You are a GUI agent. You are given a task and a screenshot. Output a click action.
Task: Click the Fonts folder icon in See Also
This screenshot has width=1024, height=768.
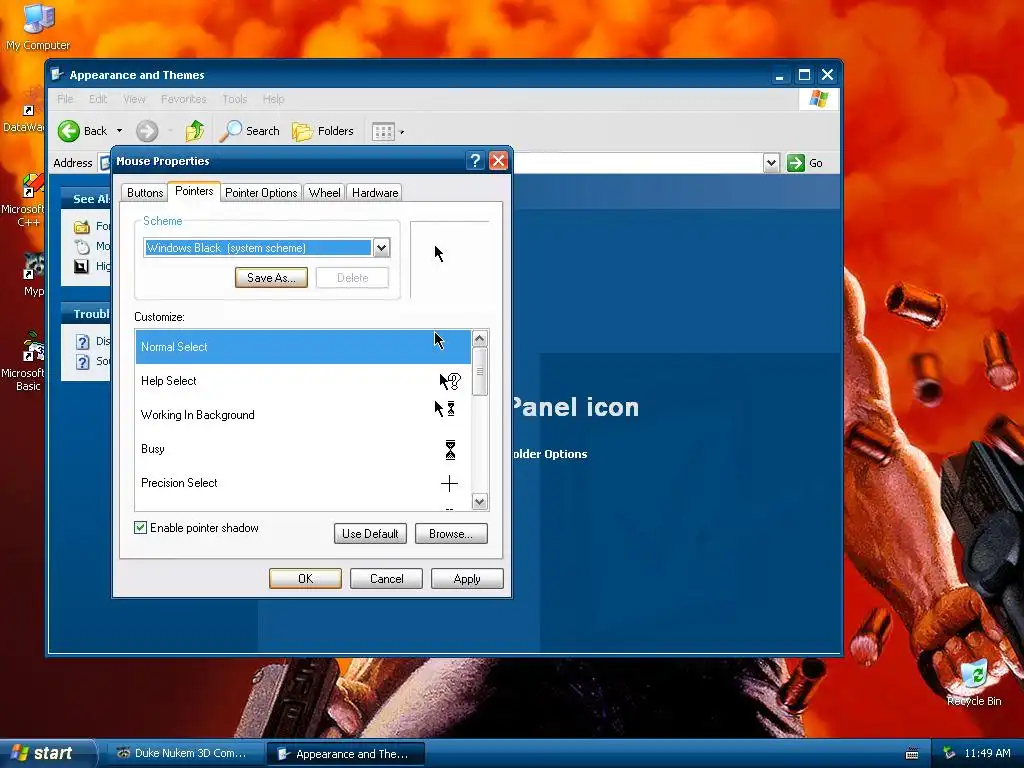point(82,227)
